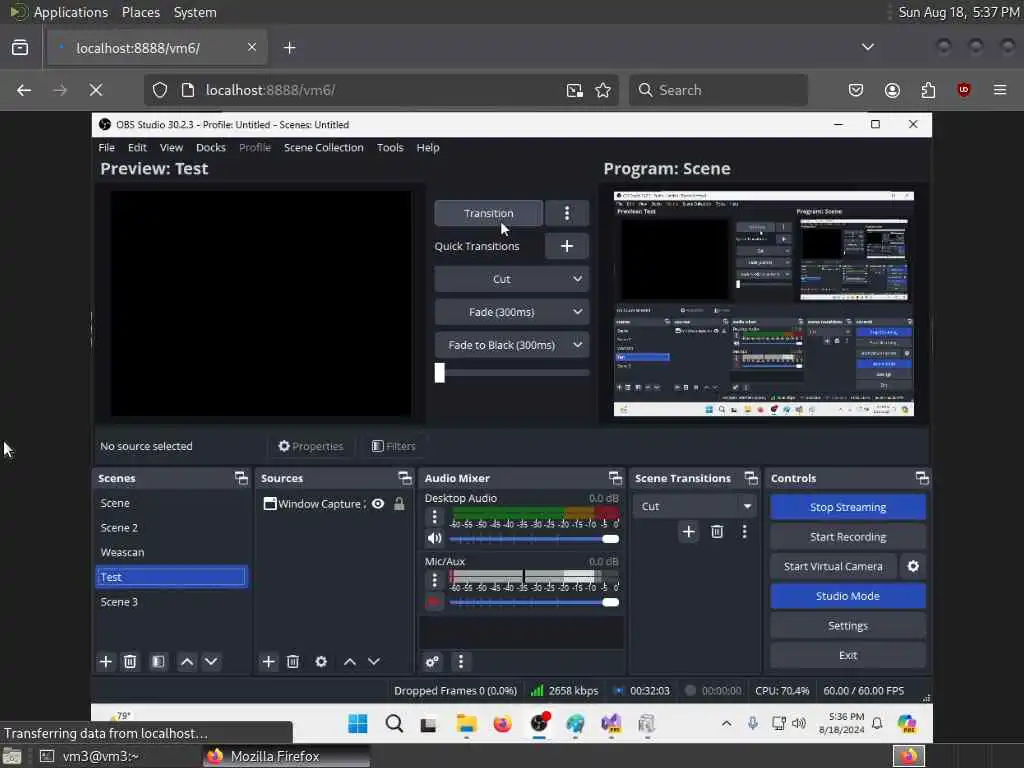Add a scene transition with plus icon
Screen dimensions: 1024x768
pyautogui.click(x=688, y=532)
